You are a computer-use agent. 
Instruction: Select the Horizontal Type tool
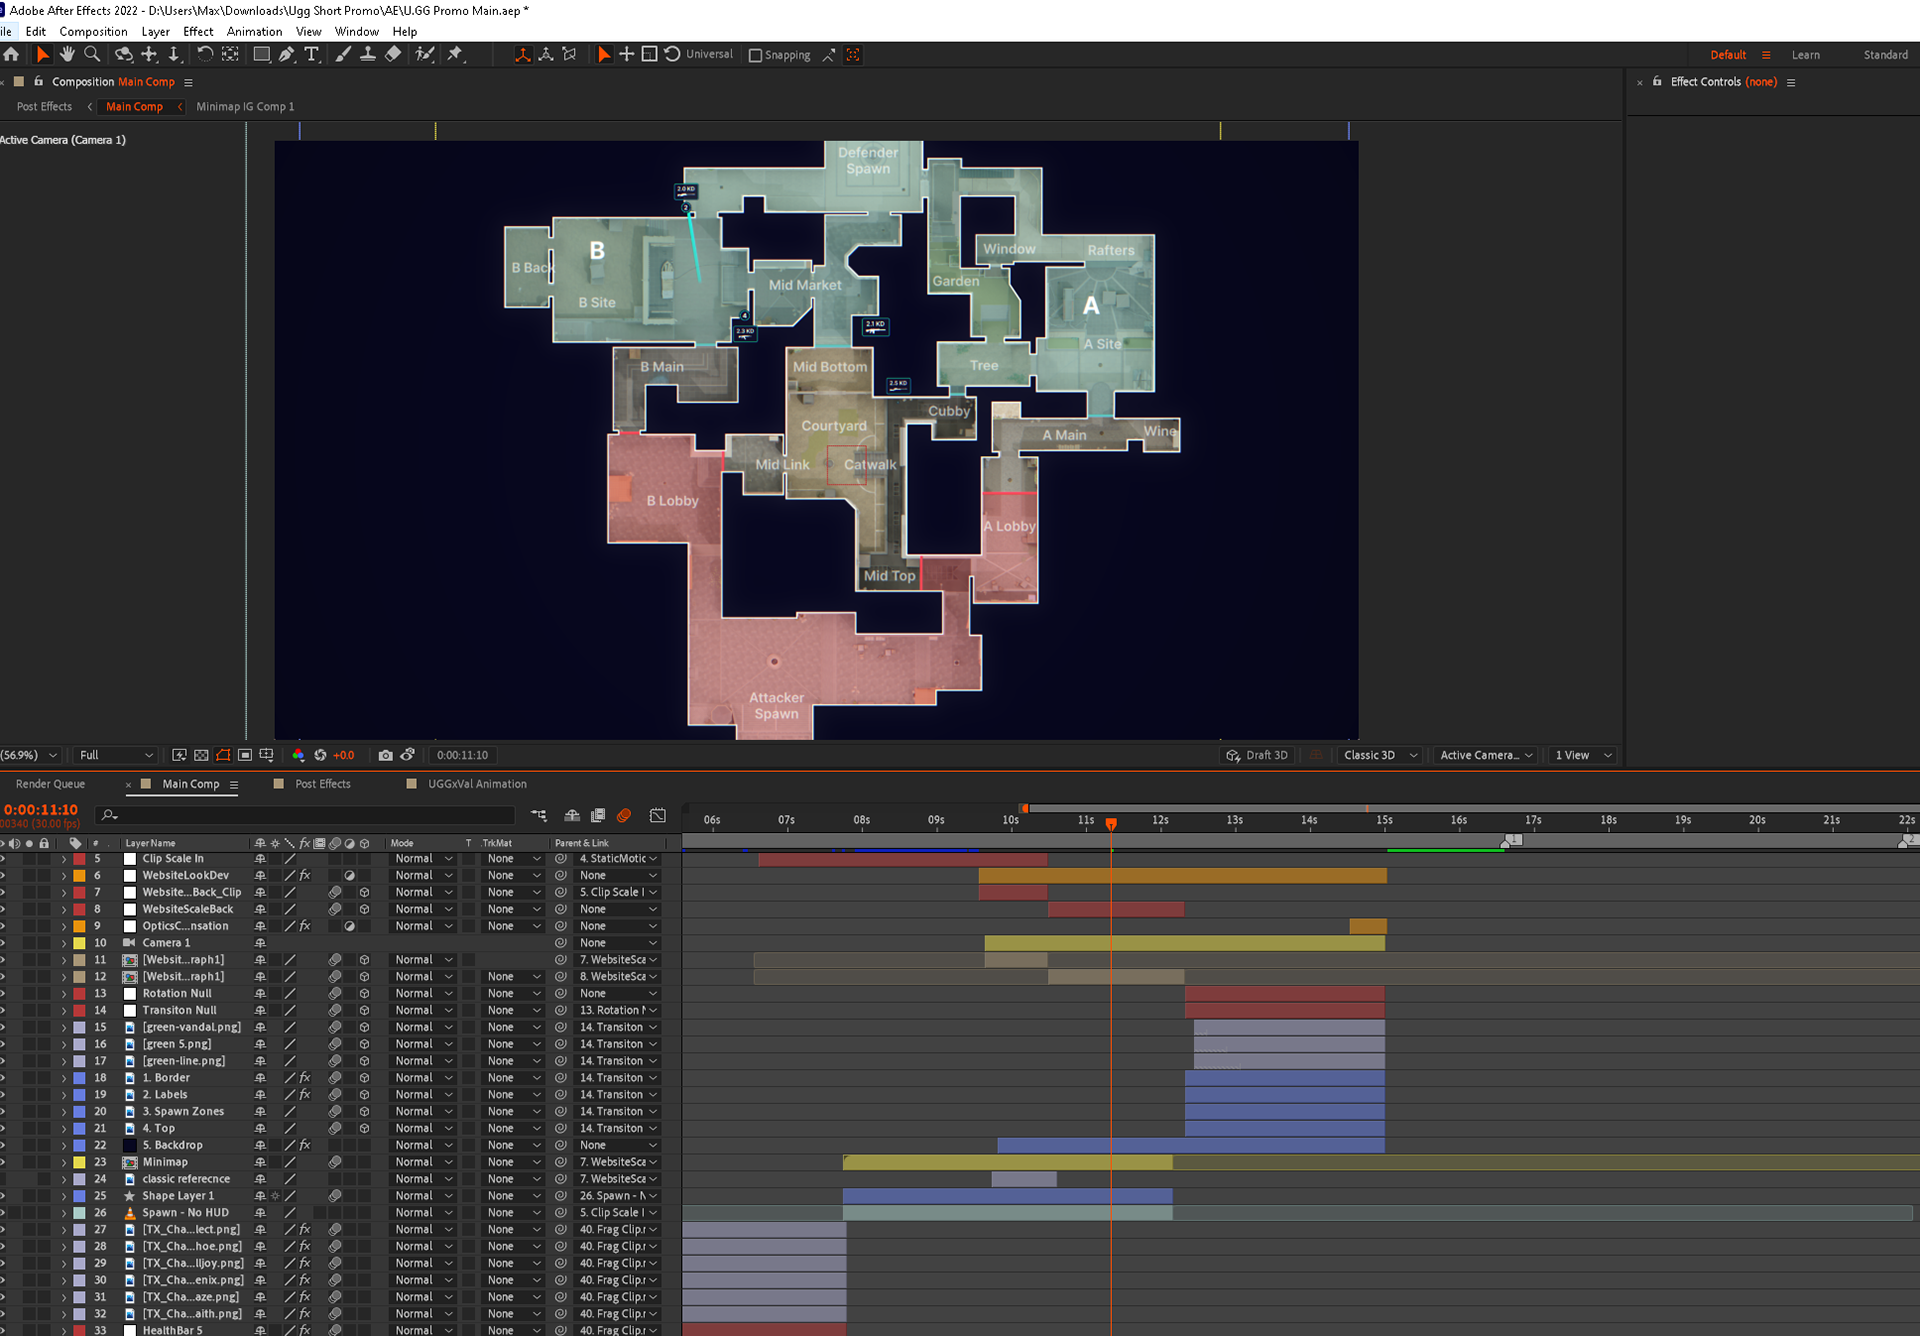(312, 55)
